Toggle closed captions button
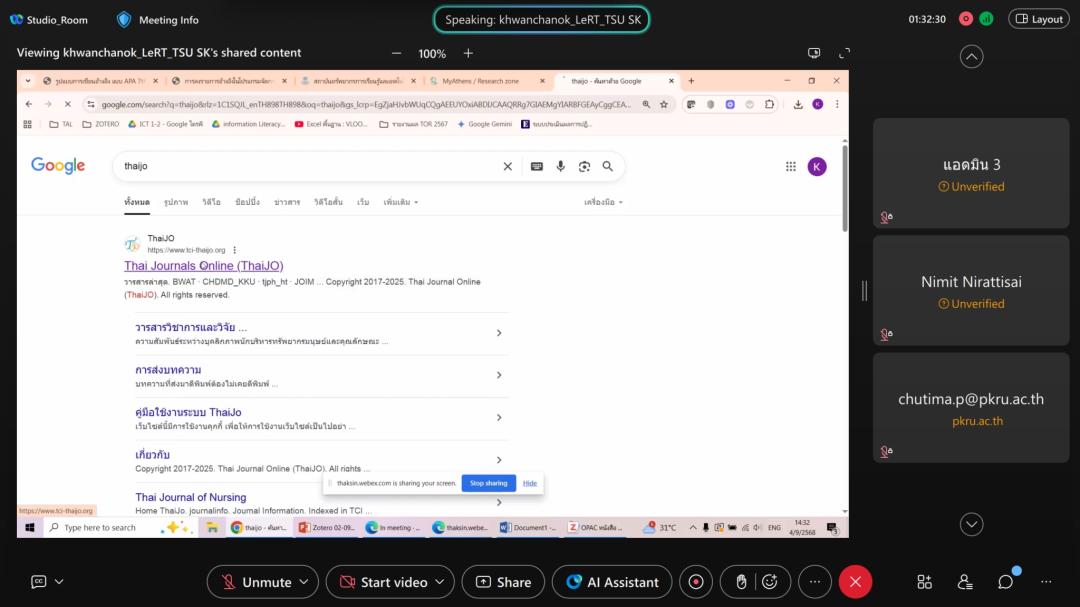The image size is (1080, 607). (39, 582)
